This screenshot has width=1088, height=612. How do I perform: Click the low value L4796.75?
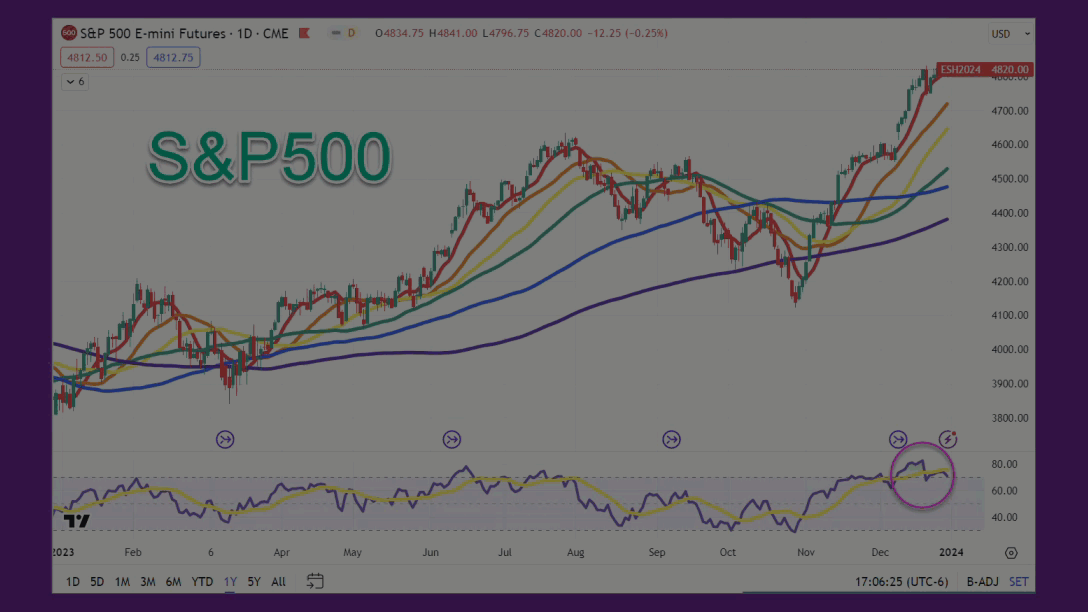(506, 33)
